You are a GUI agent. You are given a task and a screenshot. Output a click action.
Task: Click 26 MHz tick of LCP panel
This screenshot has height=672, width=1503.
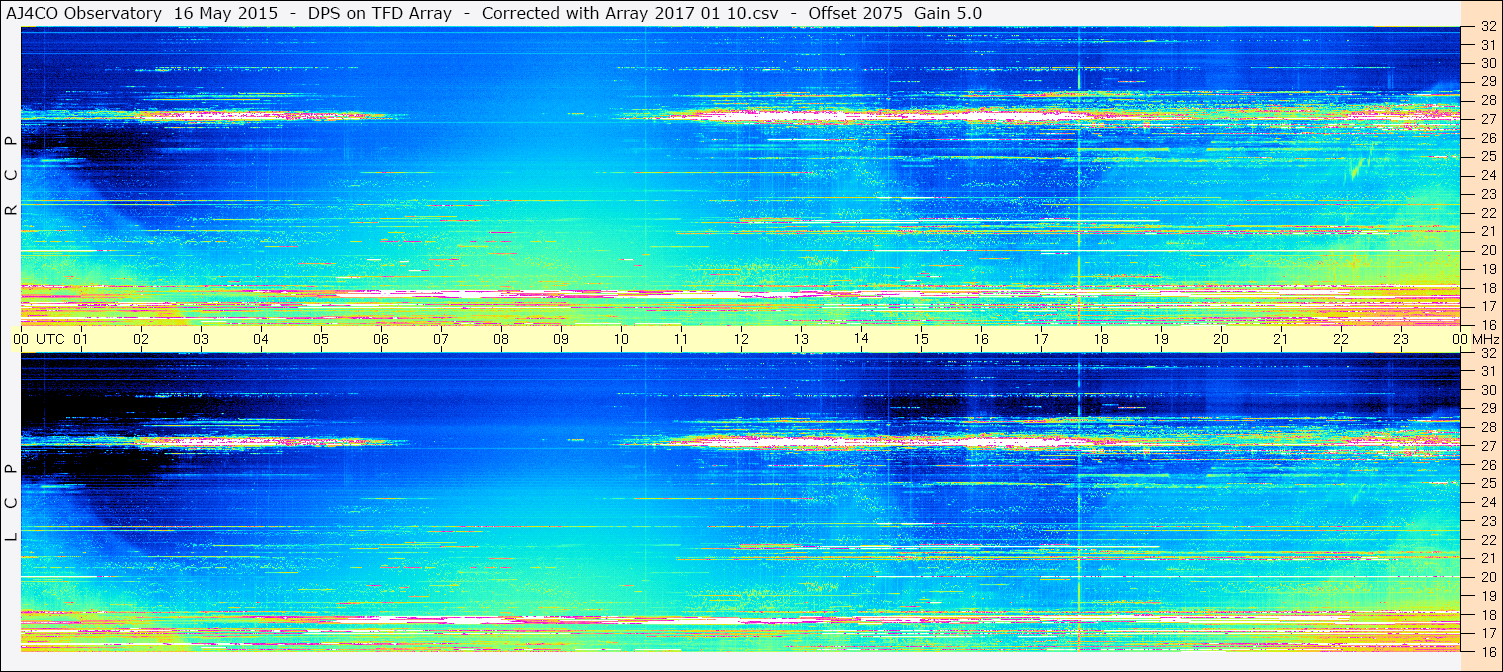tap(1488, 465)
